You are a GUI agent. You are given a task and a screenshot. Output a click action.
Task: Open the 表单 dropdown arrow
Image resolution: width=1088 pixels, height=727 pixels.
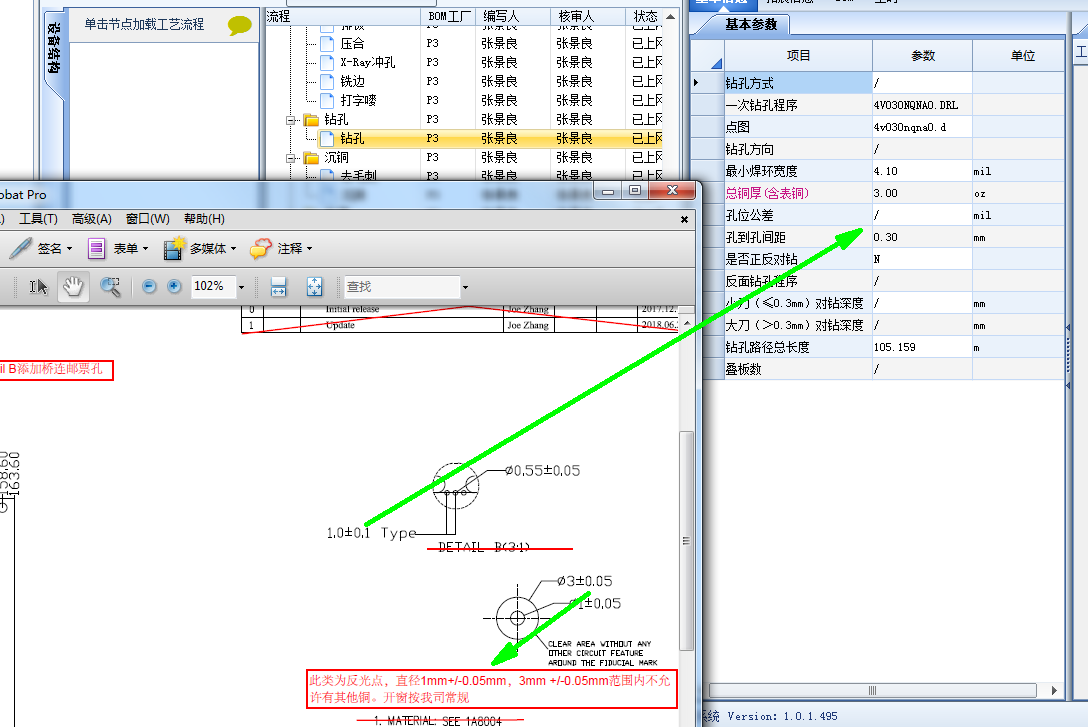click(x=145, y=248)
